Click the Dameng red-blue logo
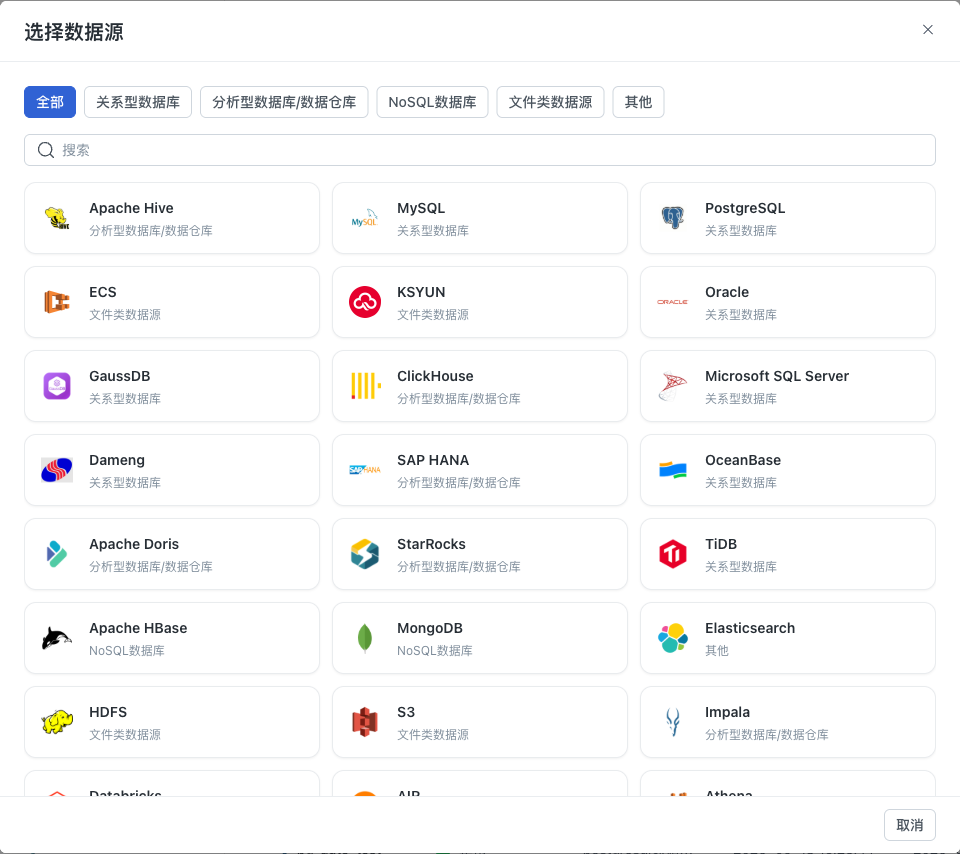This screenshot has height=854, width=960. click(x=57, y=470)
